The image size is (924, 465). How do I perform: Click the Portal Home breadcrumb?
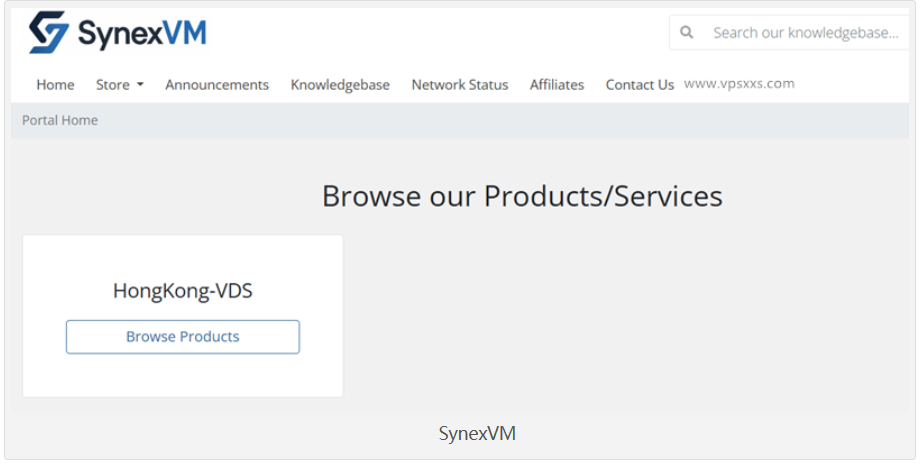pos(60,120)
